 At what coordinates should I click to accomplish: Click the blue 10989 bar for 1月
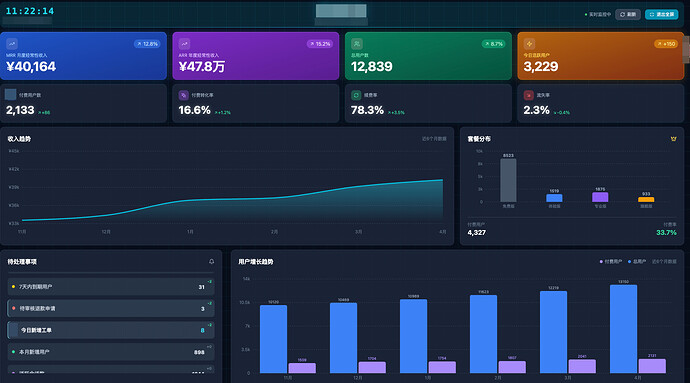[413, 336]
